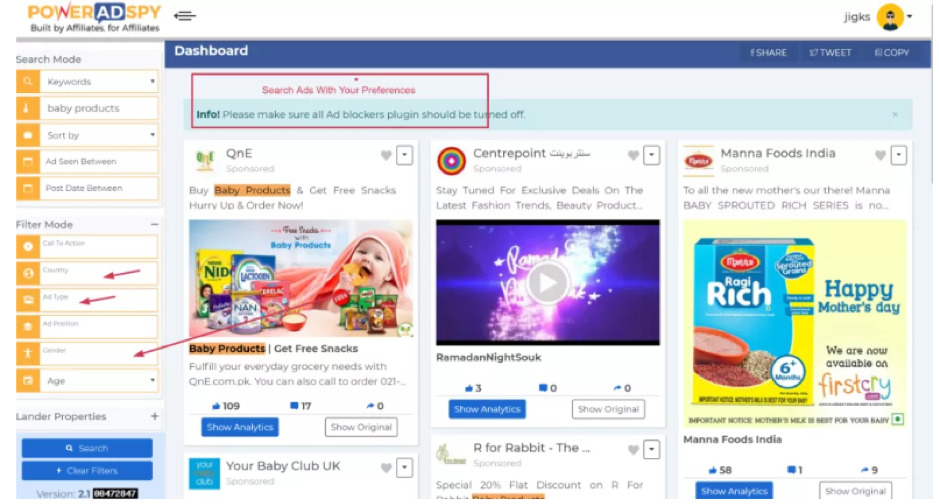Click the QnE ad likes count 109
The image size is (939, 504).
point(226,406)
